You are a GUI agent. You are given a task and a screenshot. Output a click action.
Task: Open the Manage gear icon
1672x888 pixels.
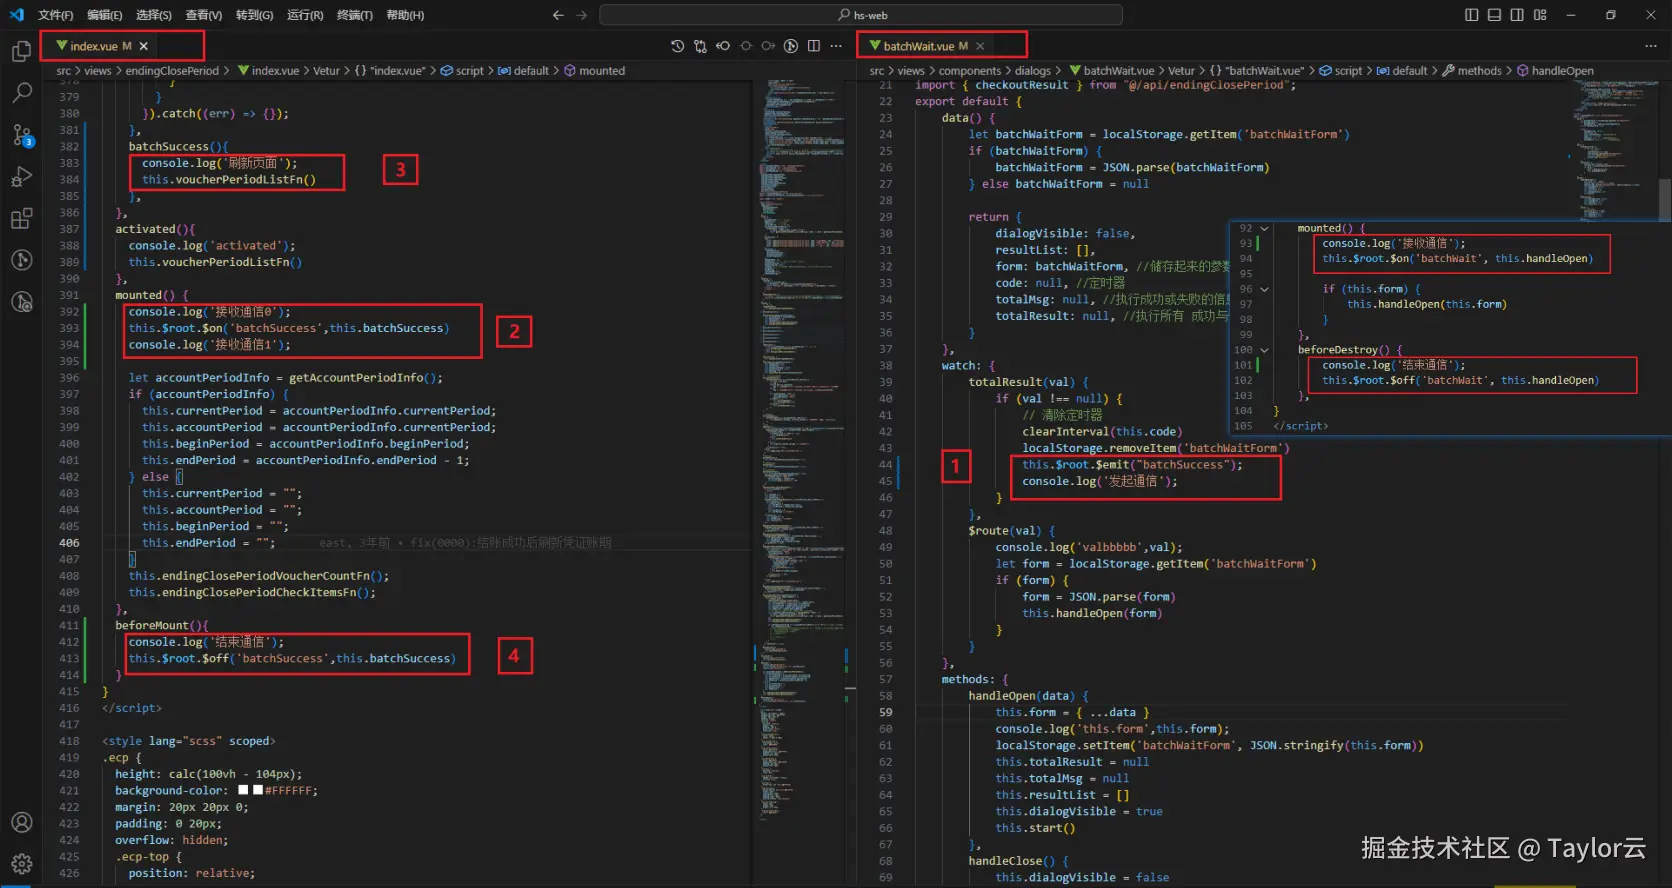pyautogui.click(x=21, y=864)
